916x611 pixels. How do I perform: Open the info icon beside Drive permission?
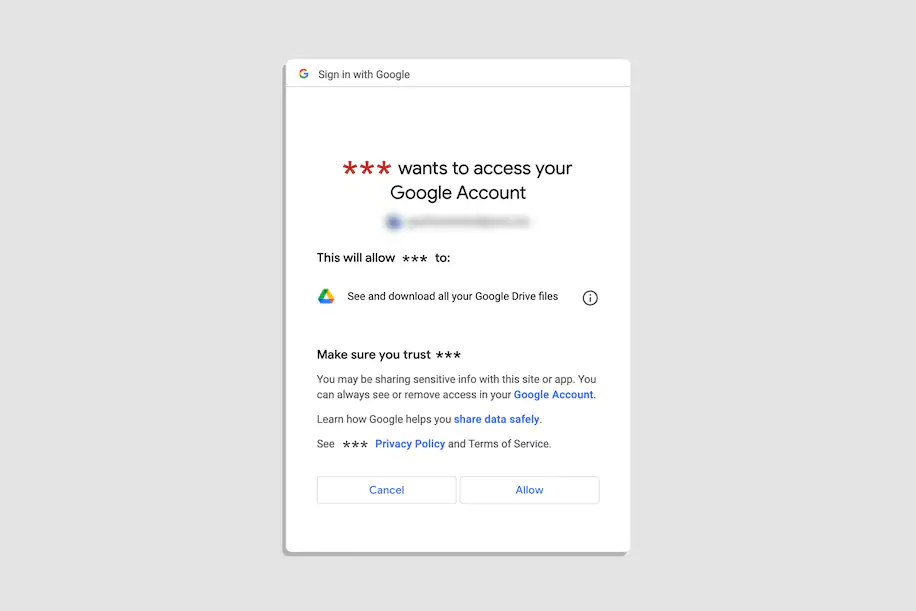590,298
